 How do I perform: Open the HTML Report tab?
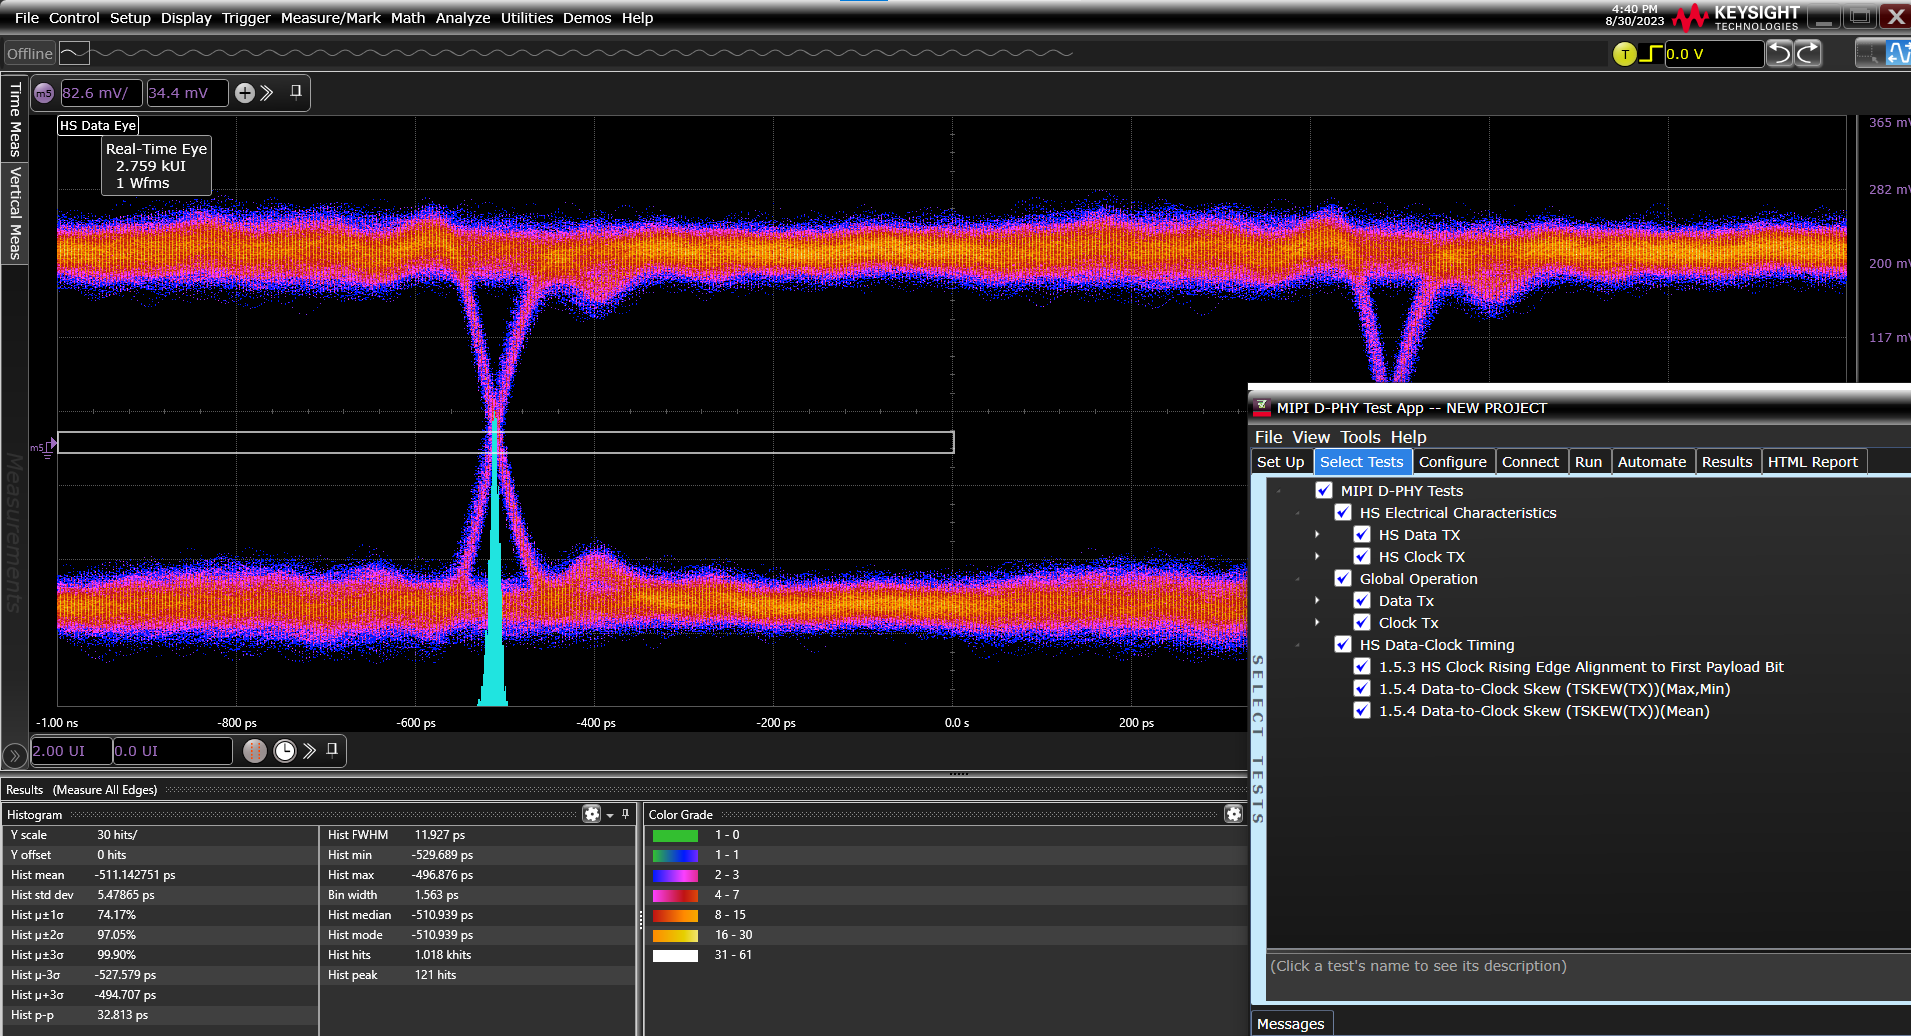[x=1812, y=462]
